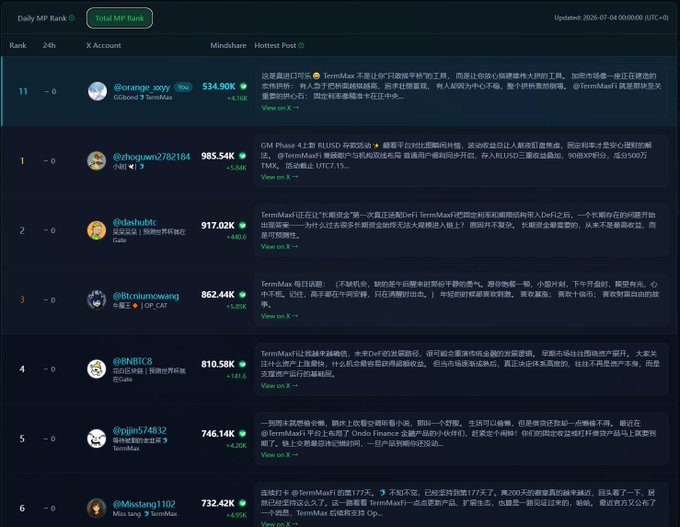Click @pjjin574832 avatar picture
The height and width of the screenshot is (527, 680).
click(96, 439)
